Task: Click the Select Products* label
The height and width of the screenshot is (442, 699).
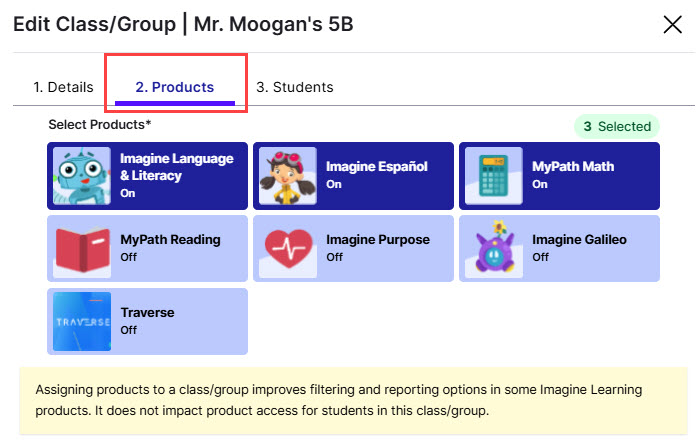Action: pos(100,124)
